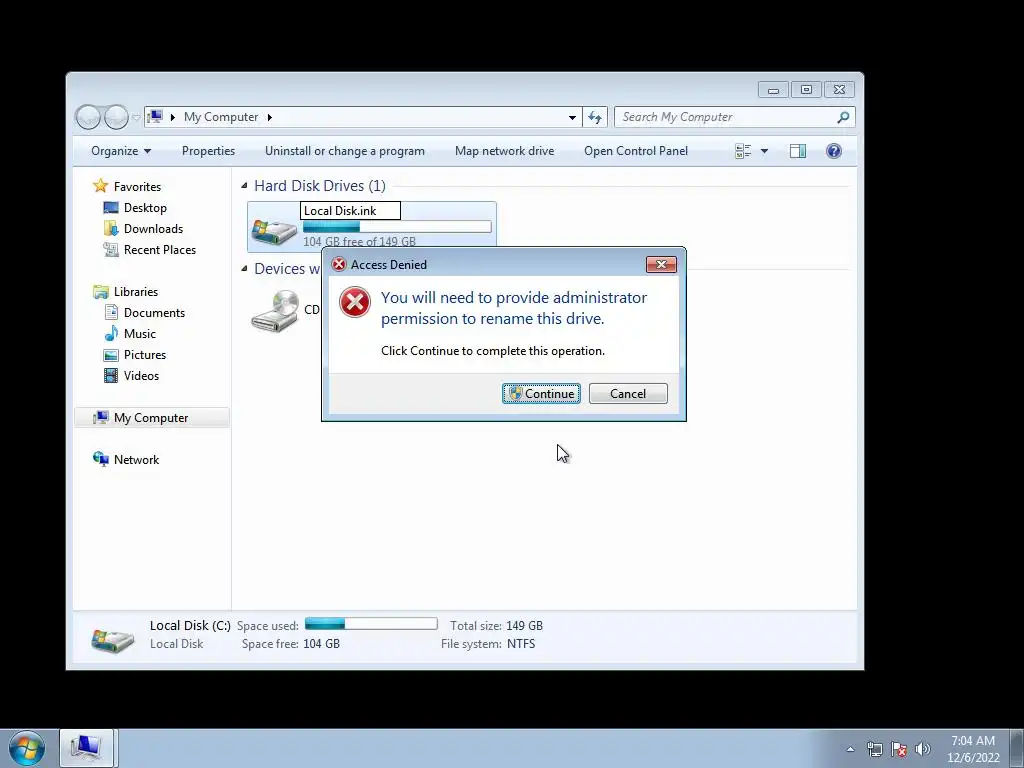Close the Access Denied dialog

[x=661, y=264]
